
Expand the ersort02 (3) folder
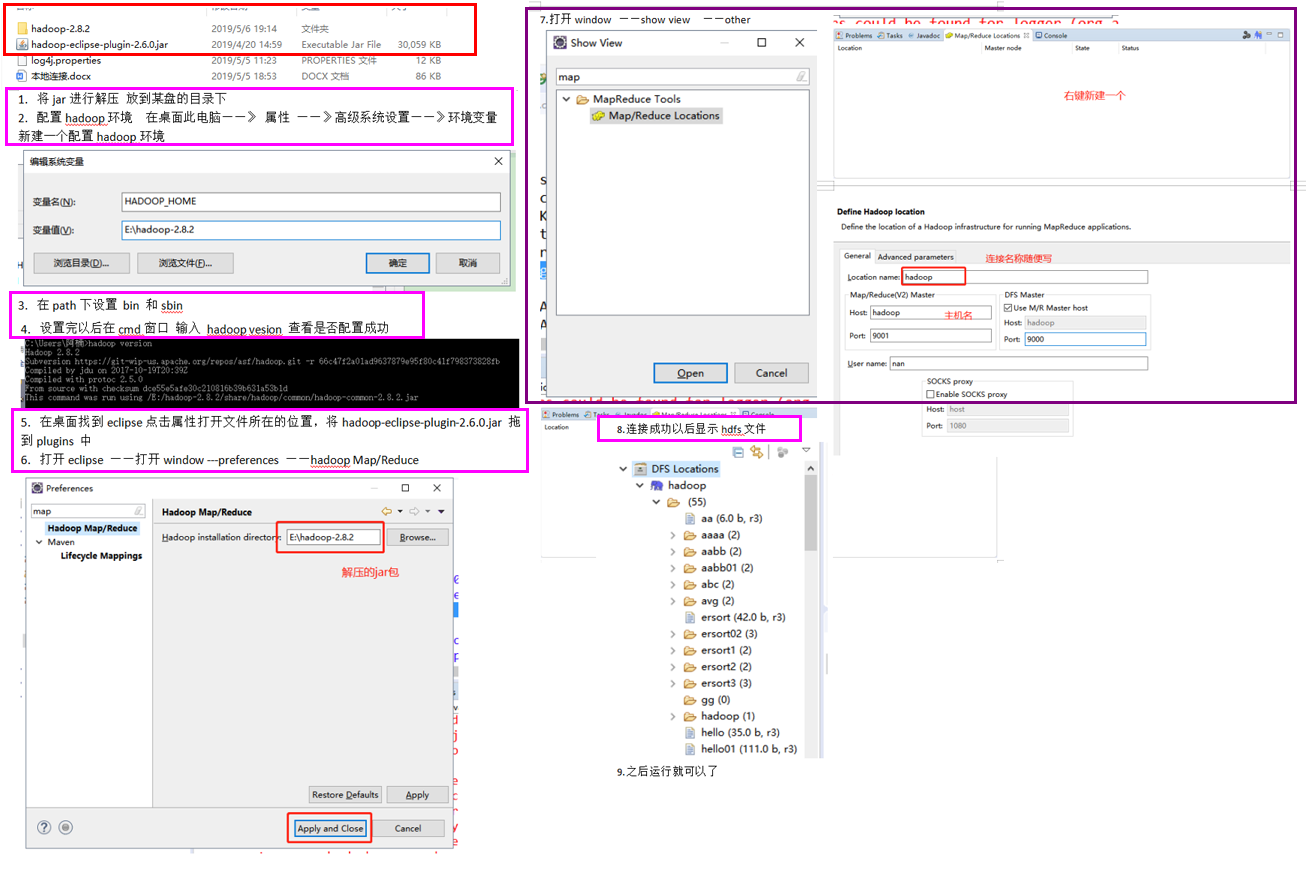[x=674, y=634]
